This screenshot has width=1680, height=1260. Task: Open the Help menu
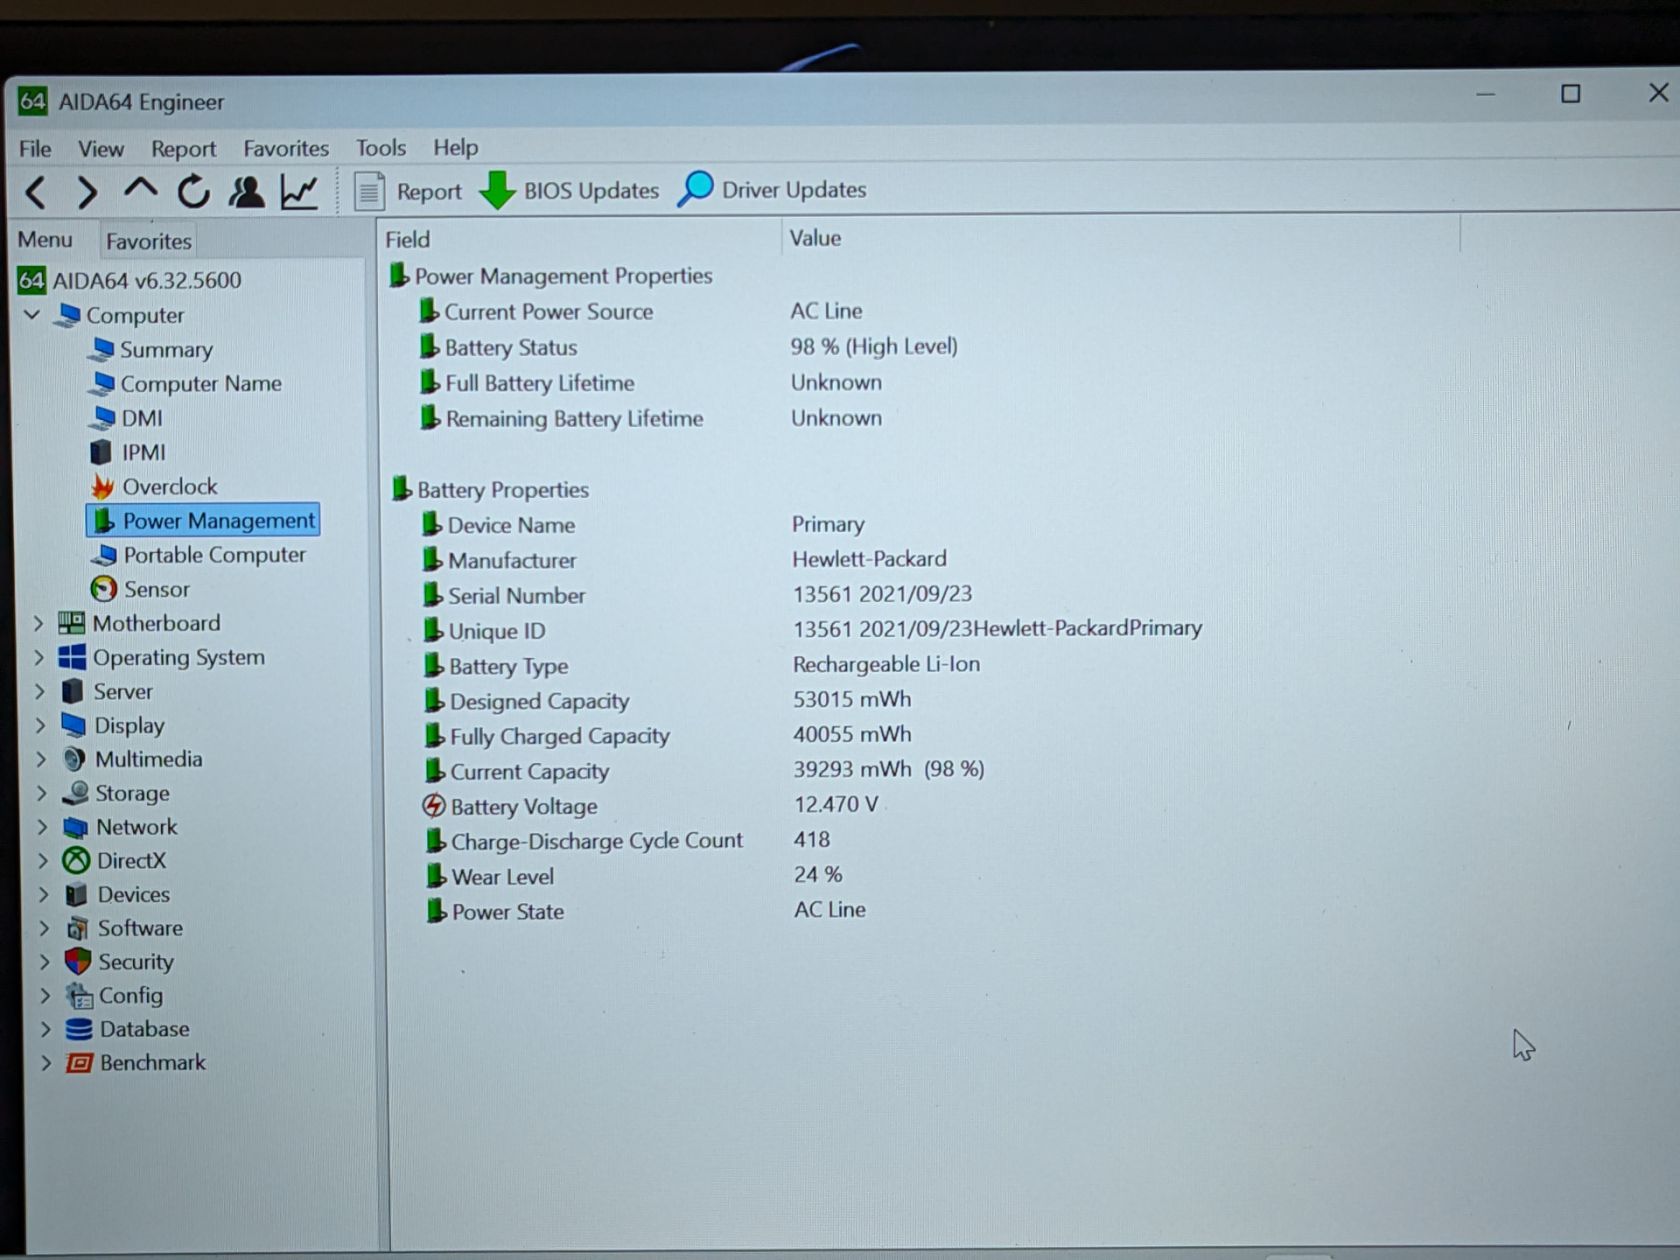(x=455, y=148)
